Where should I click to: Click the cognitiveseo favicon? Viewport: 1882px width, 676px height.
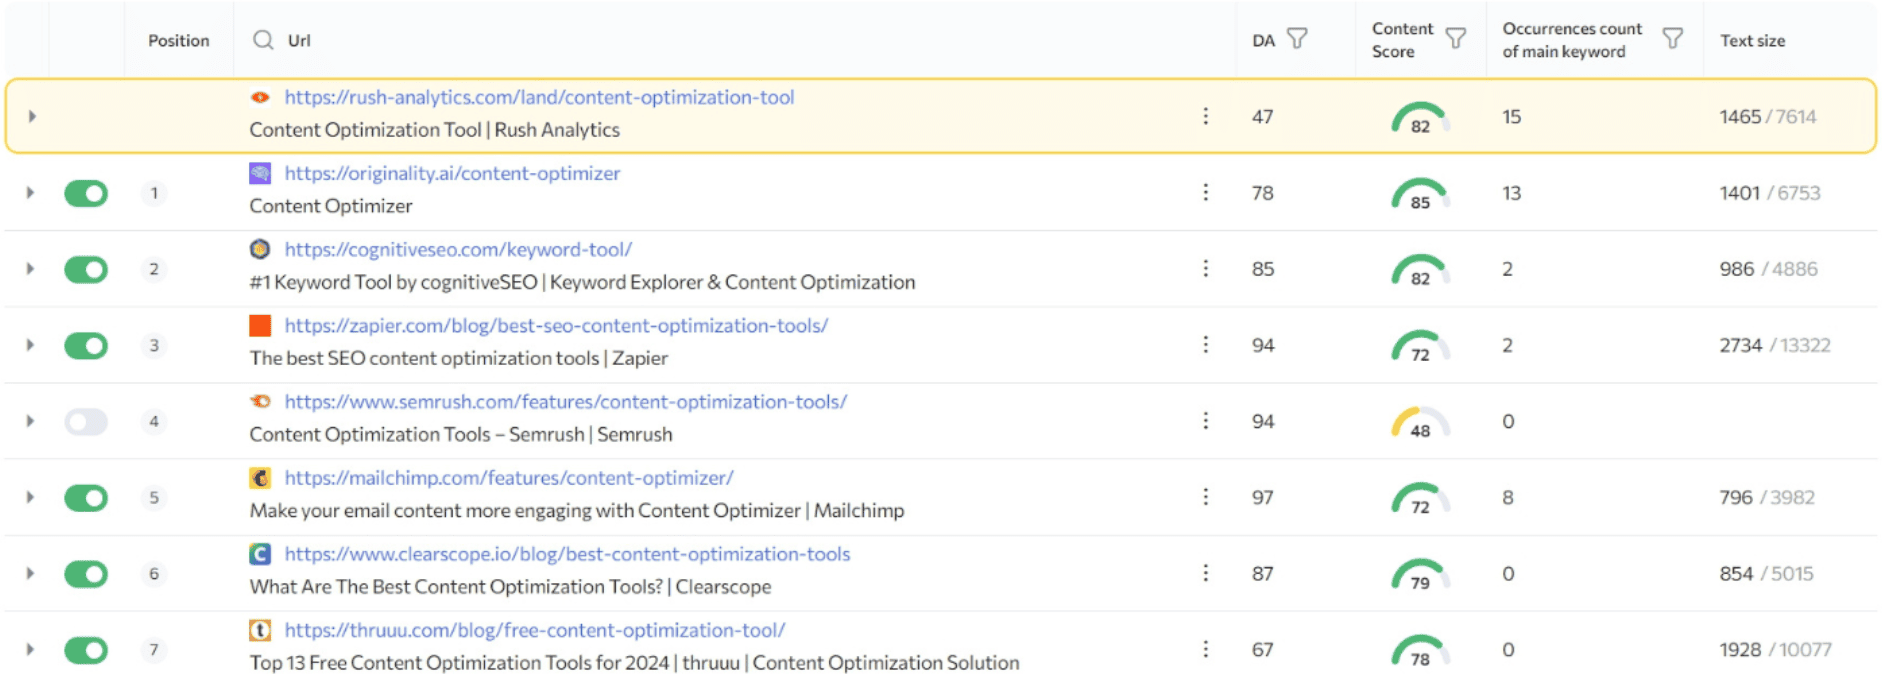(260, 249)
